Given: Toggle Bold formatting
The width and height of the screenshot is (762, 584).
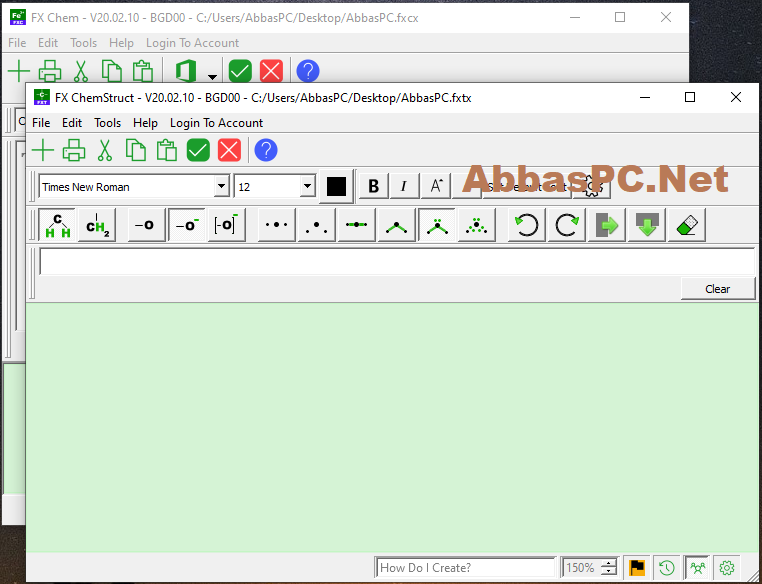Looking at the screenshot, I should (x=373, y=186).
